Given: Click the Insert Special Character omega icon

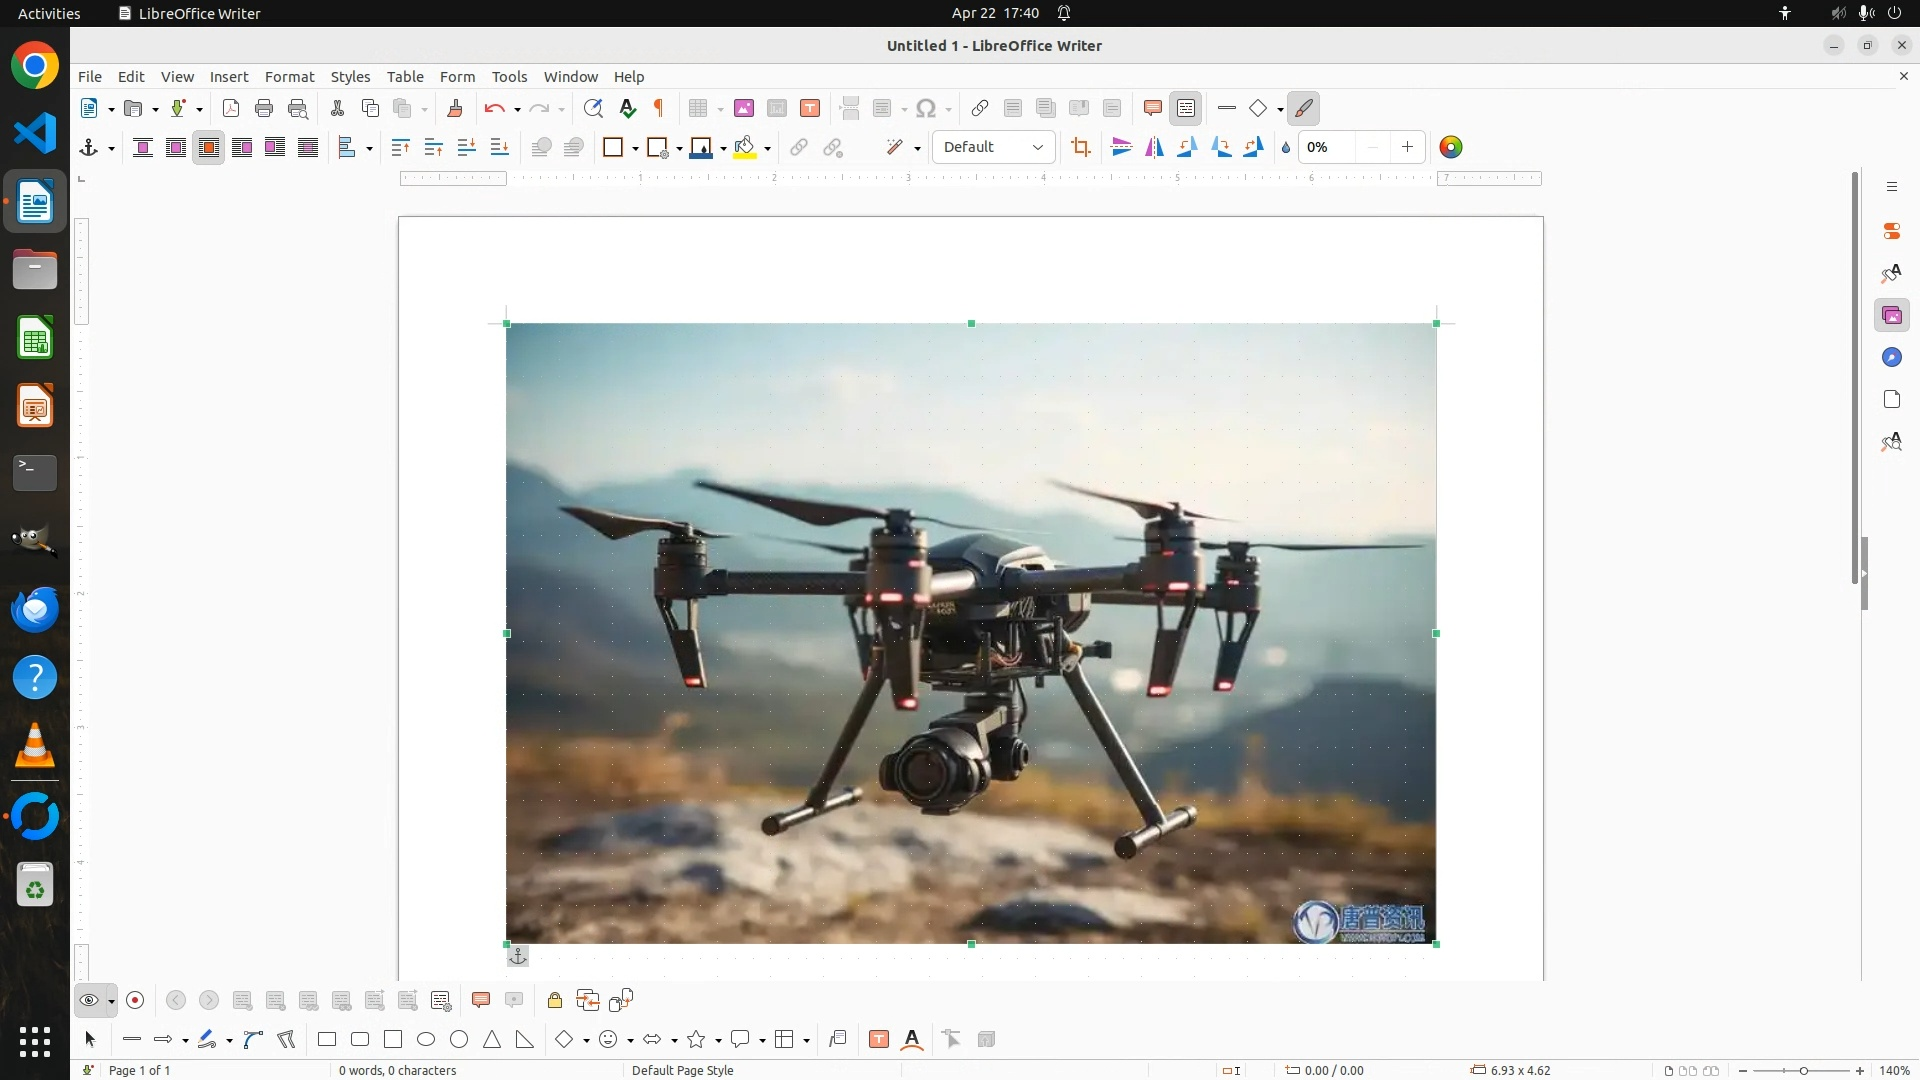Looking at the screenshot, I should click(x=926, y=108).
